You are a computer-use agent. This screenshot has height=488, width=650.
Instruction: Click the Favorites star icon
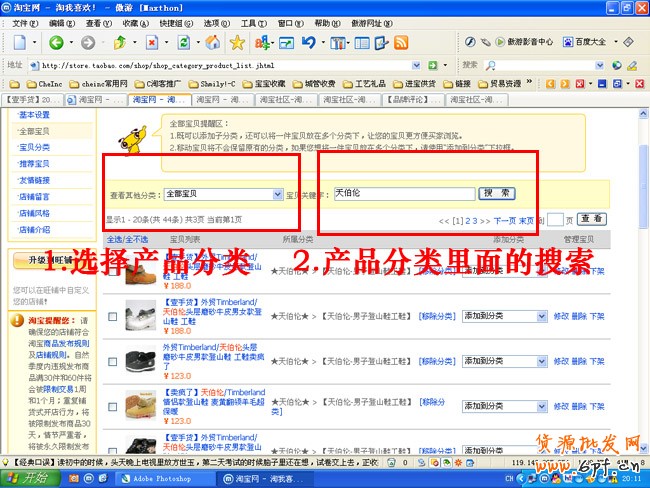(237, 42)
